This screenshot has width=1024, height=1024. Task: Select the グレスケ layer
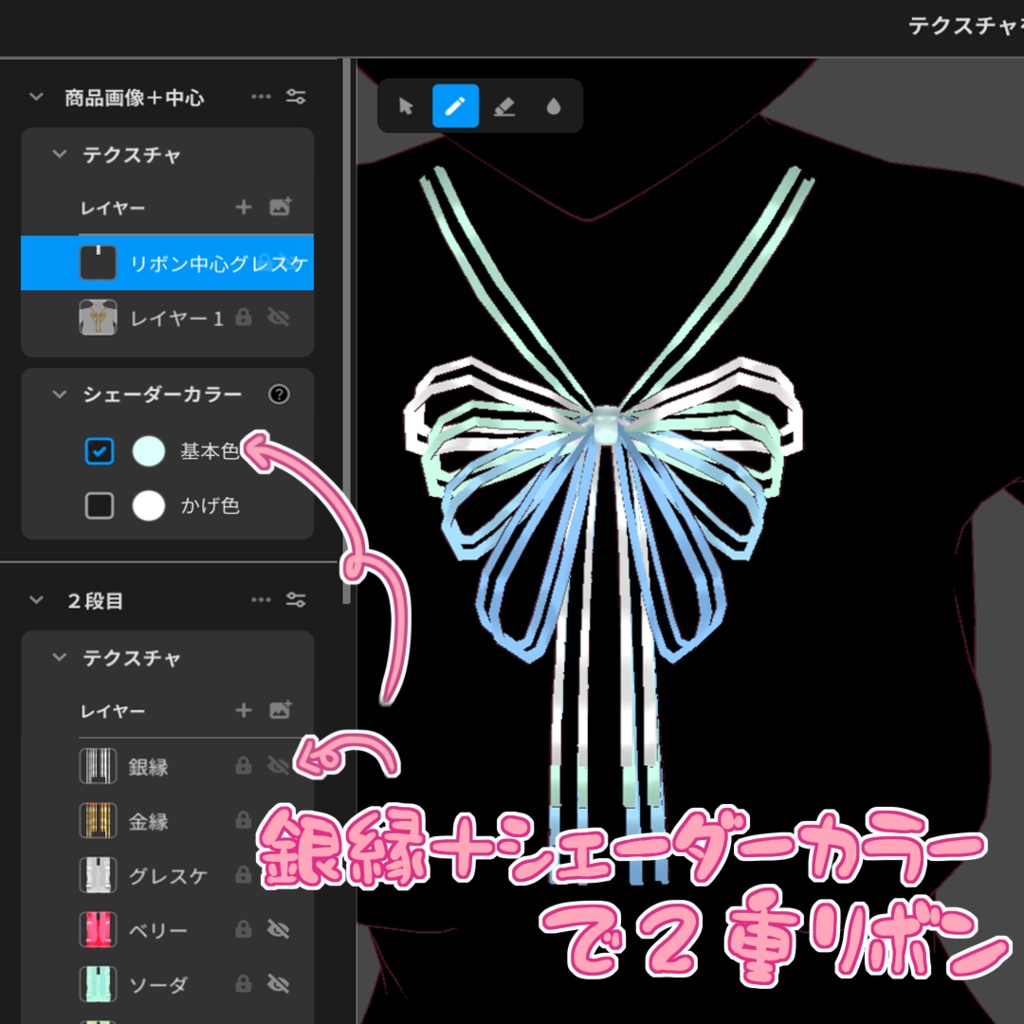click(168, 875)
